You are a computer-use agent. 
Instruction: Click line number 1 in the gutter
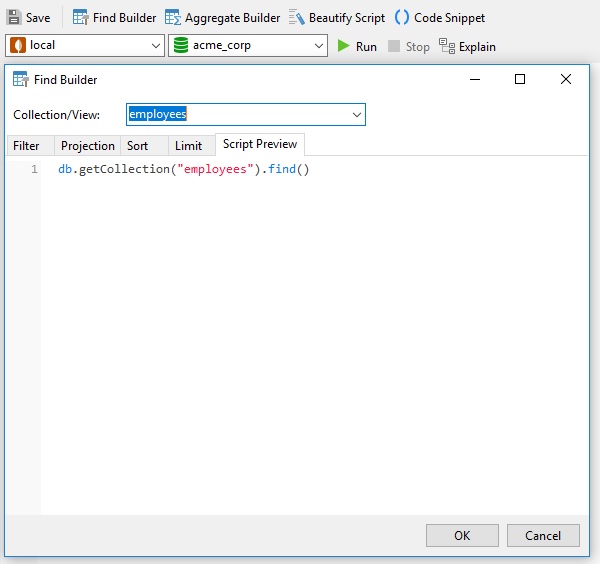(34, 169)
